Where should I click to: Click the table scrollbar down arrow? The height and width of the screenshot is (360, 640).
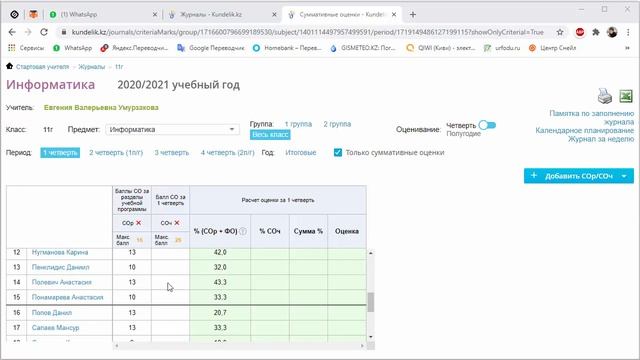pyautogui.click(x=371, y=337)
